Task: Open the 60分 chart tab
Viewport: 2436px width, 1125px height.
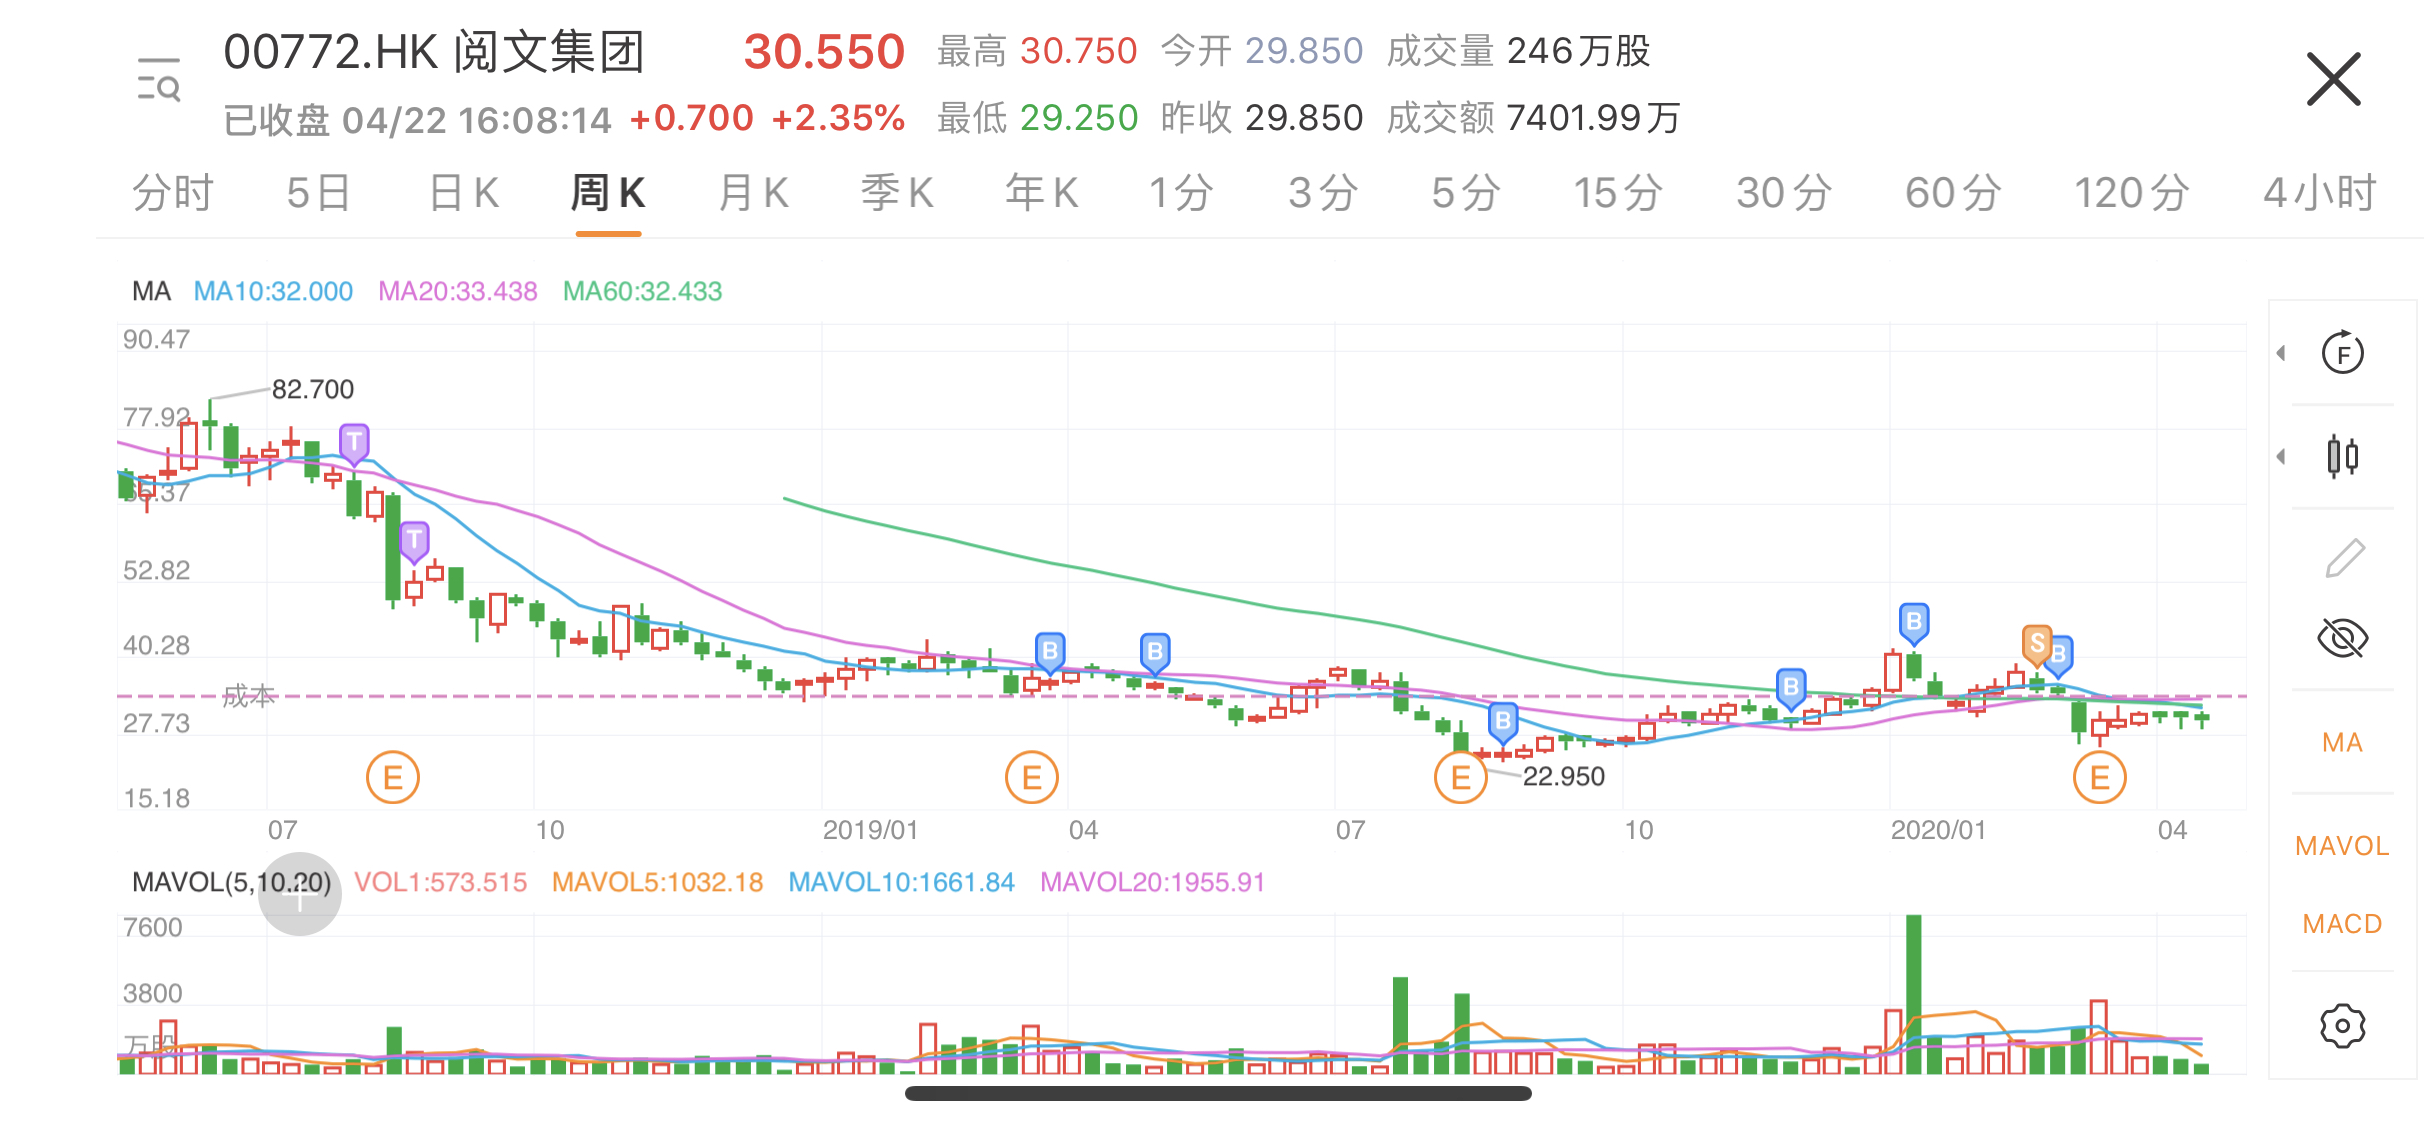Action: (x=1953, y=193)
